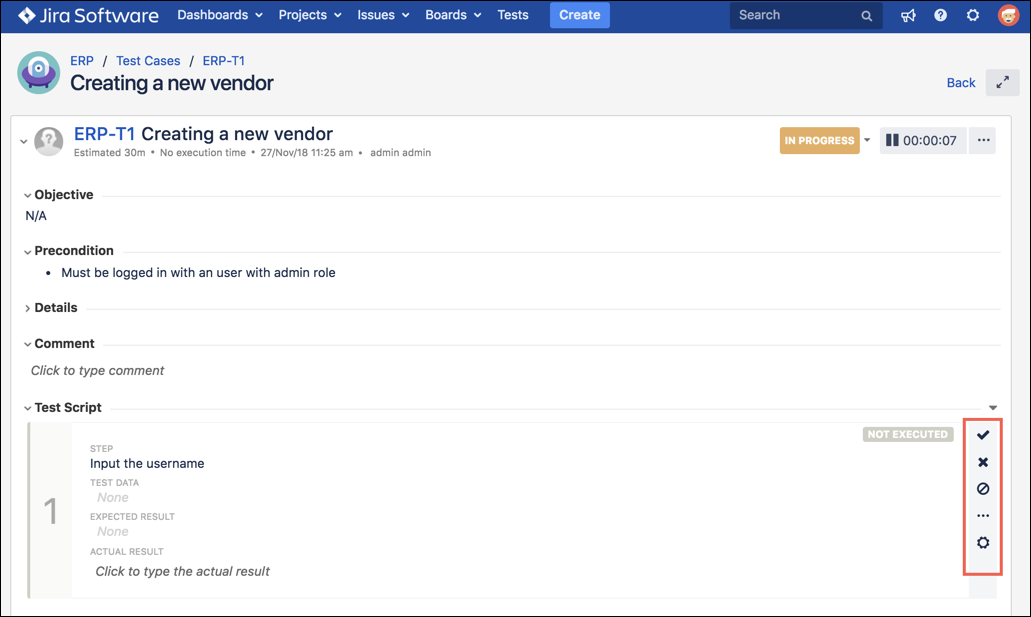The height and width of the screenshot is (617, 1031).
Task: Open step settings using the gear icon
Action: coord(982,542)
